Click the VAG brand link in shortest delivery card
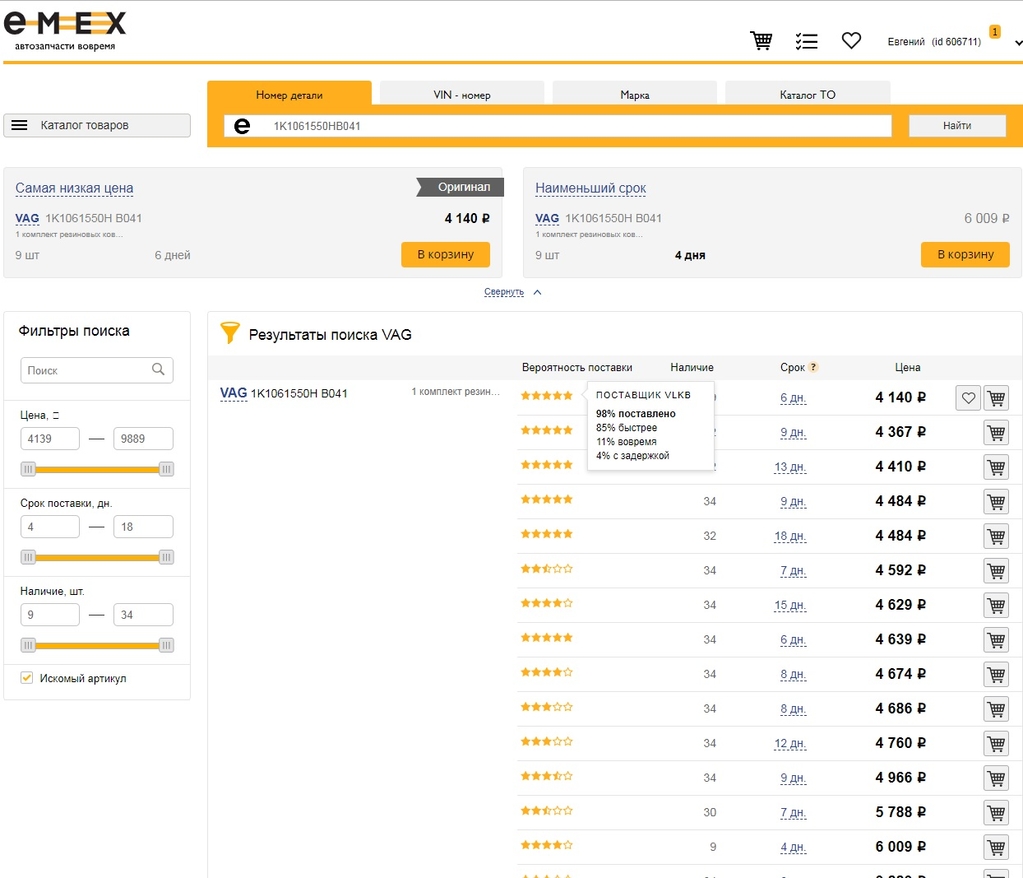This screenshot has width=1023, height=878. pyautogui.click(x=547, y=218)
